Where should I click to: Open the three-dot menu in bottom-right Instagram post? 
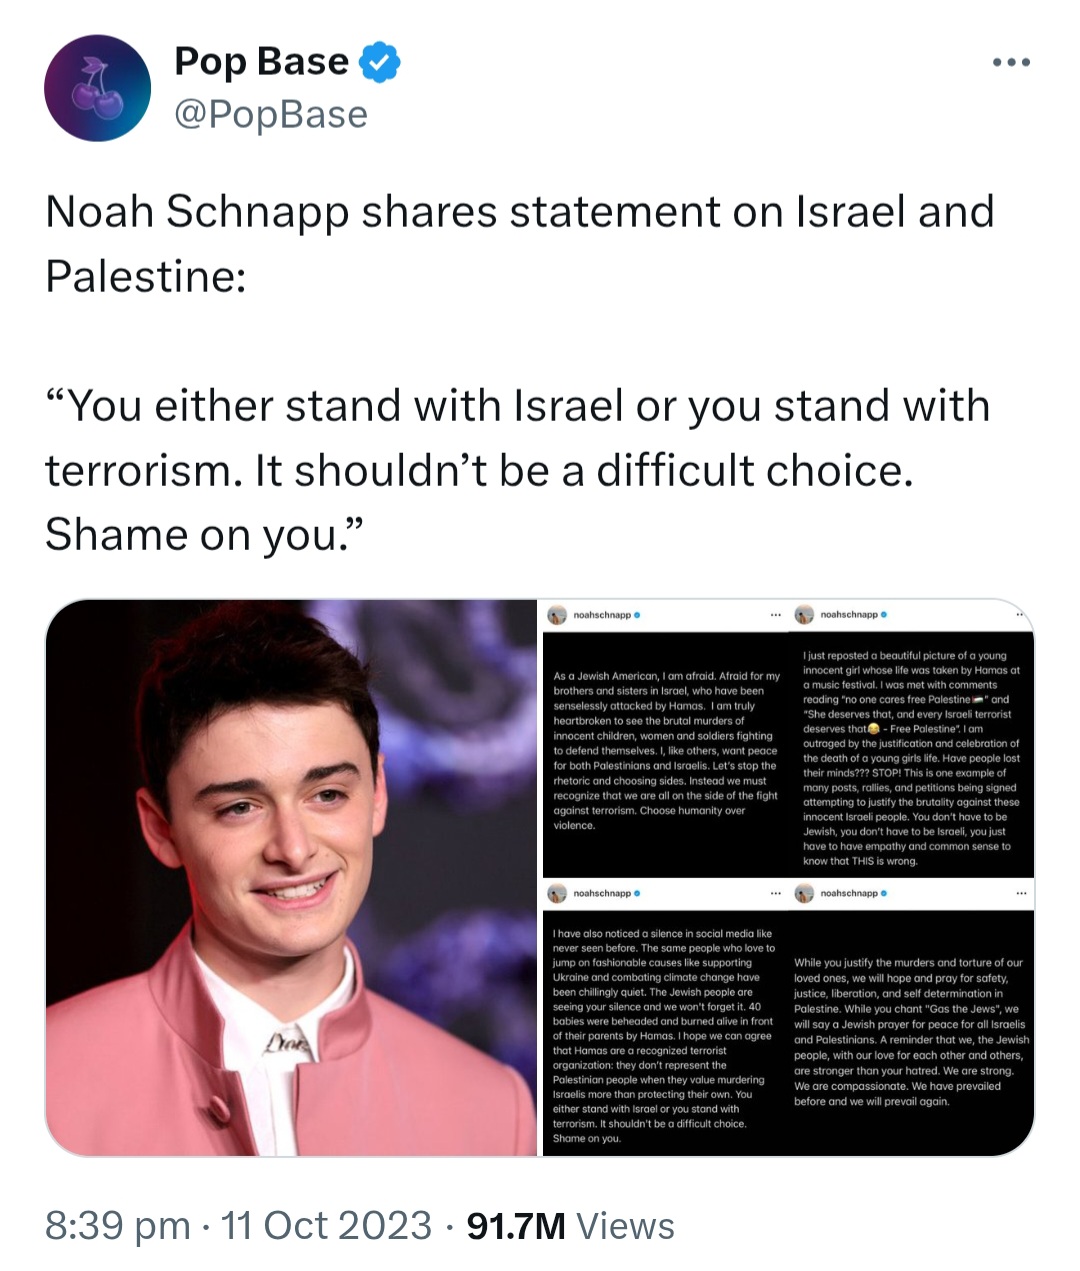(x=1021, y=893)
